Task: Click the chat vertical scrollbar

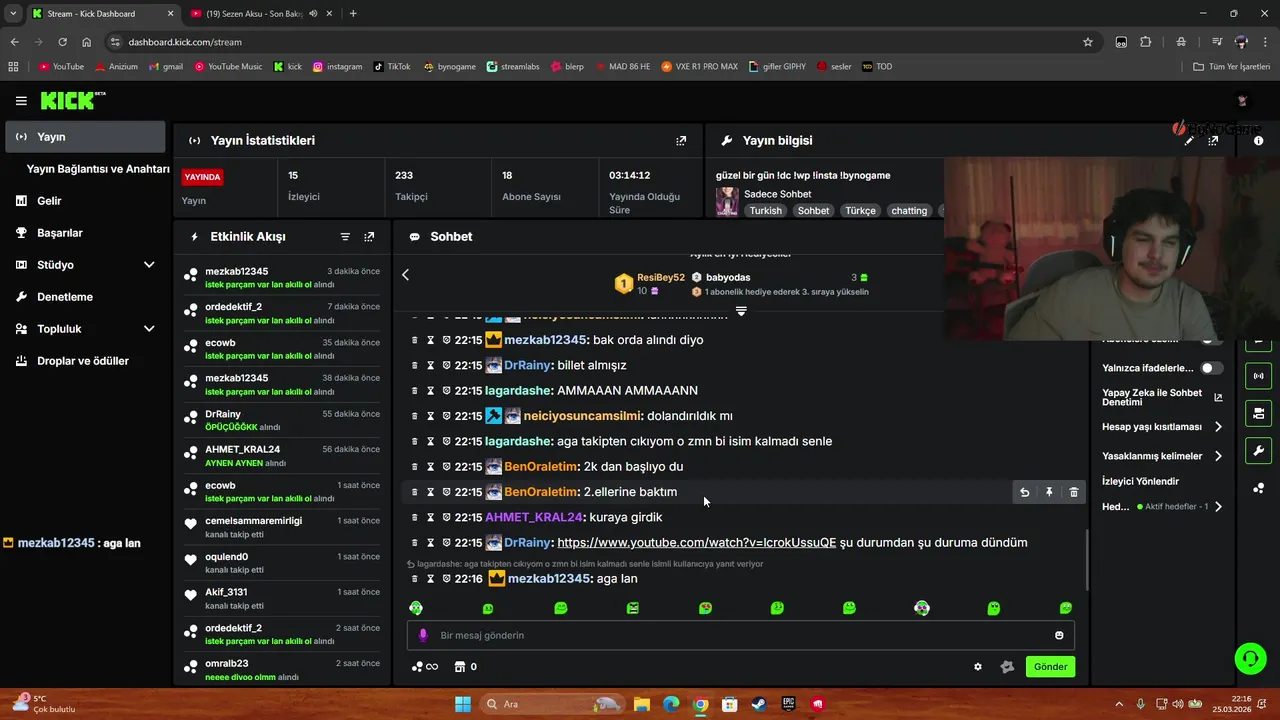Action: [1087, 558]
